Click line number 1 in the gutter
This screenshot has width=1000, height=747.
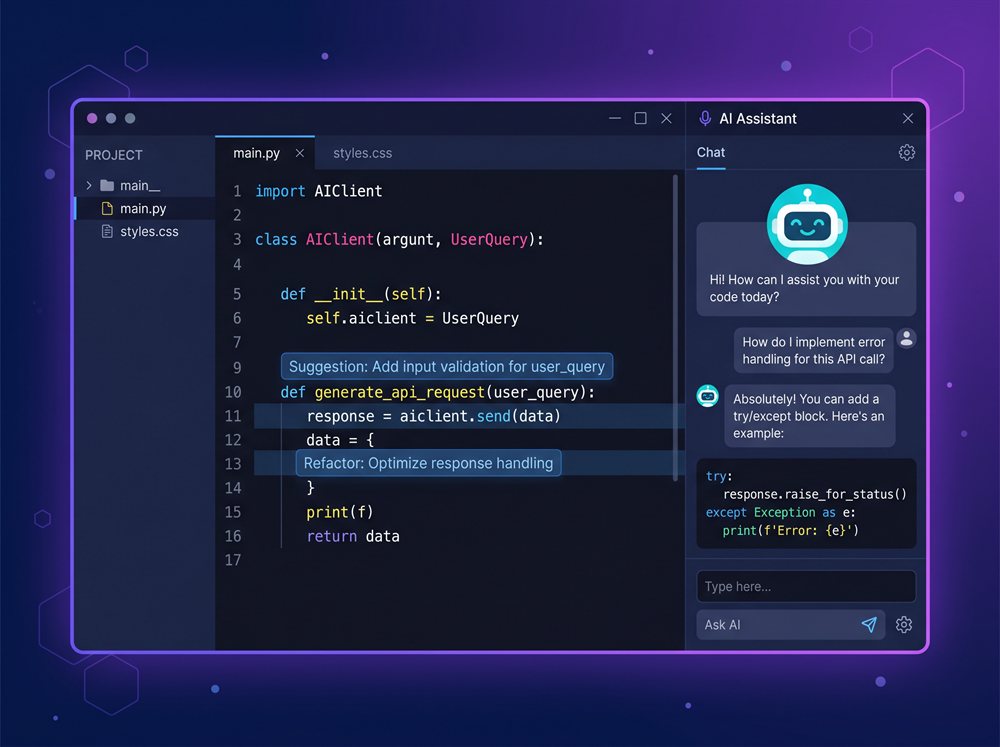click(237, 191)
